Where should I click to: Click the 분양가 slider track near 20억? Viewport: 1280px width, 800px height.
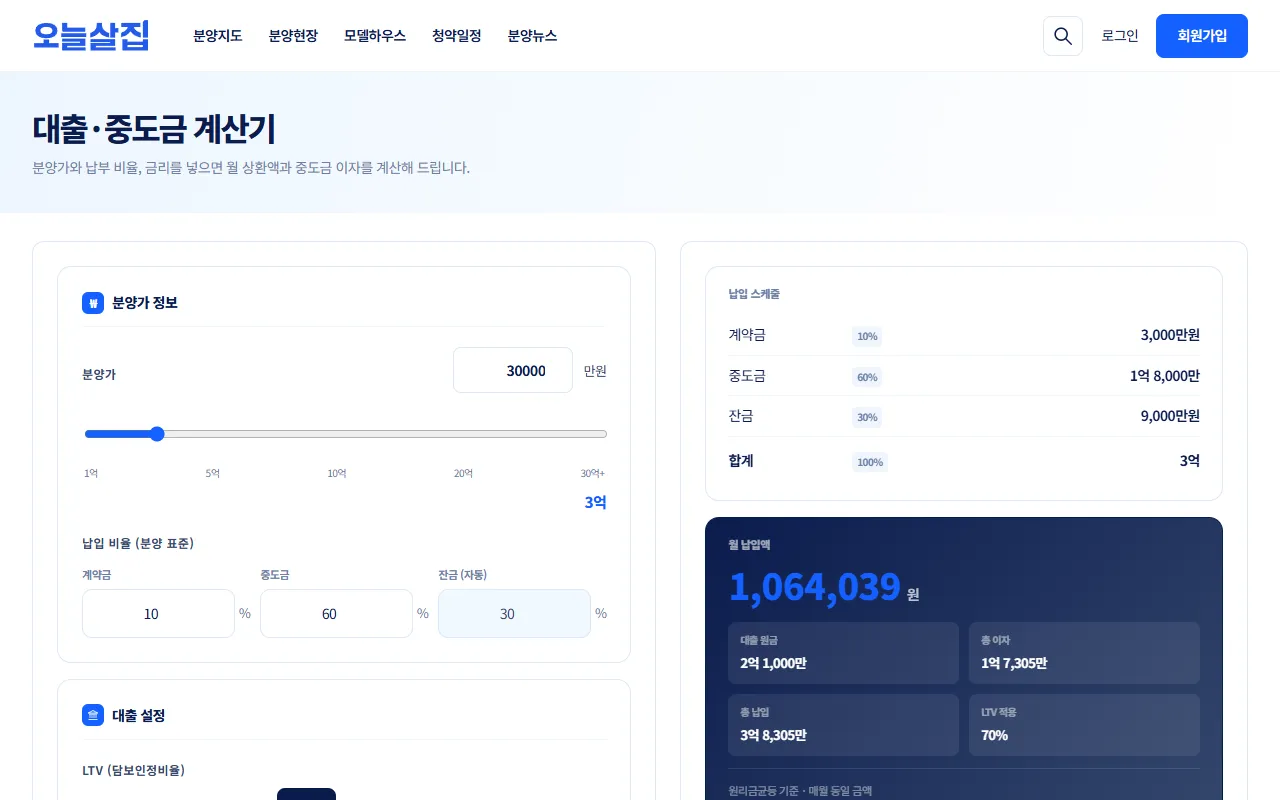pyautogui.click(x=463, y=434)
